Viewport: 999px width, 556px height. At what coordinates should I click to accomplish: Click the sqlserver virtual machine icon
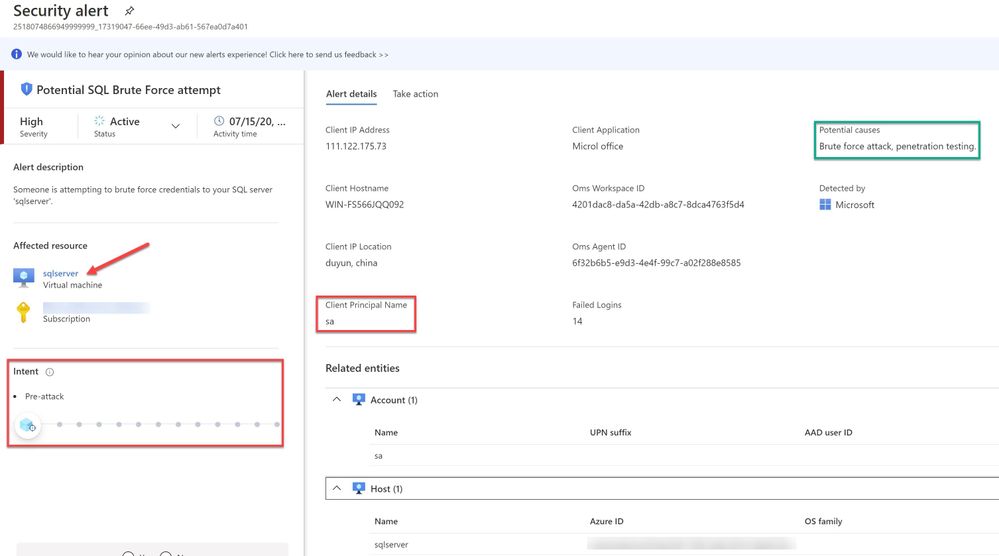pyautogui.click(x=24, y=277)
